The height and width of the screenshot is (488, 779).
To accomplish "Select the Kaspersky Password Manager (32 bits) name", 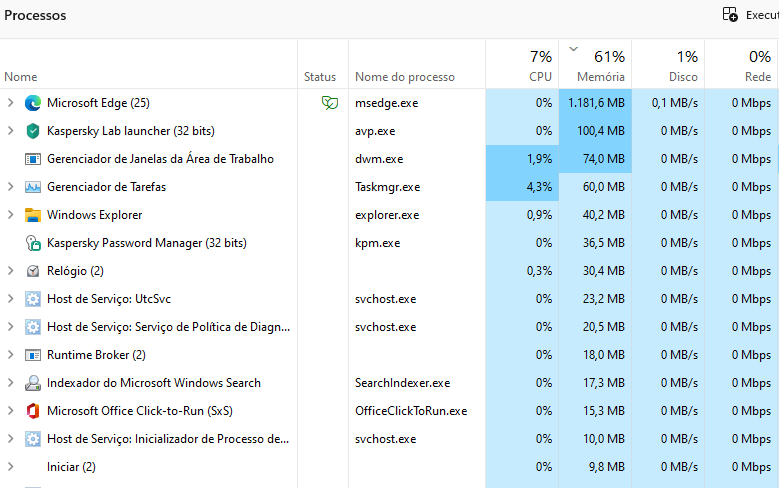I will tap(147, 243).
